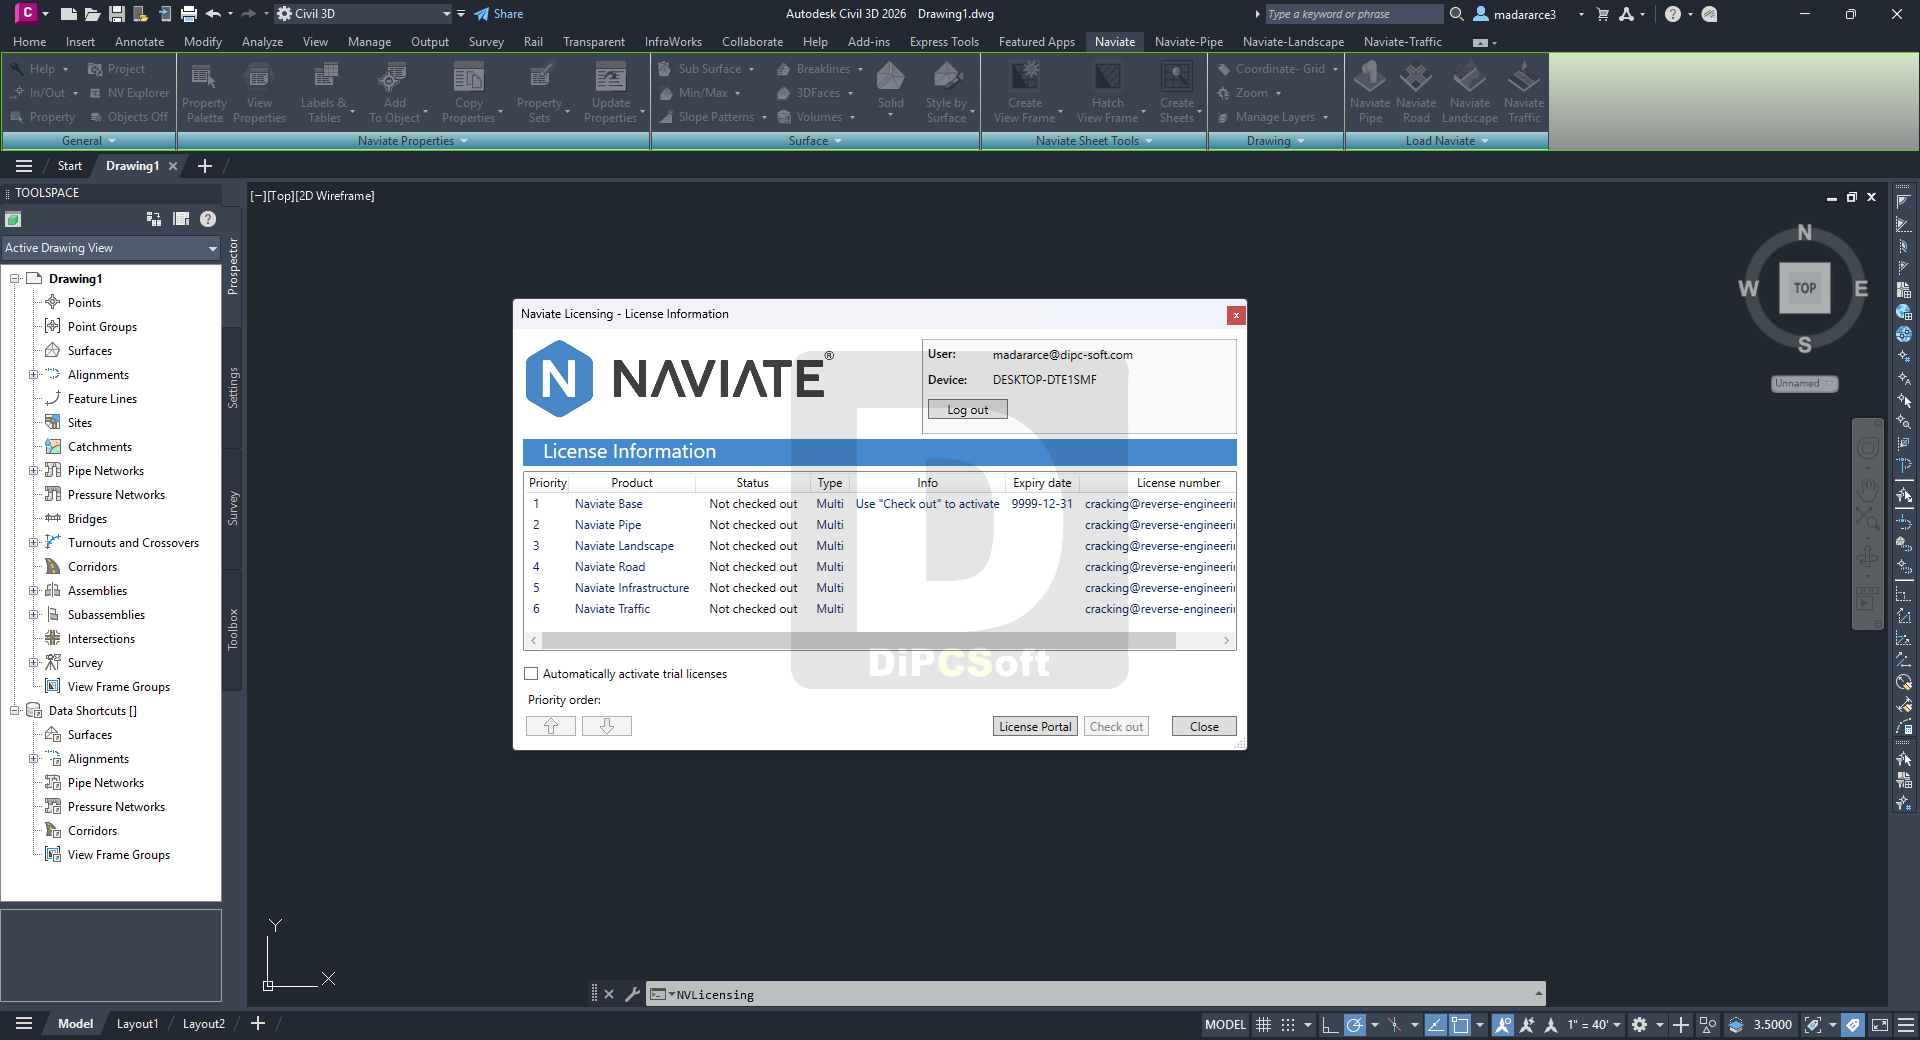Viewport: 1920px width, 1040px height.
Task: Open the Unnamed UCS dropdown below ViewCube
Action: [1804, 383]
